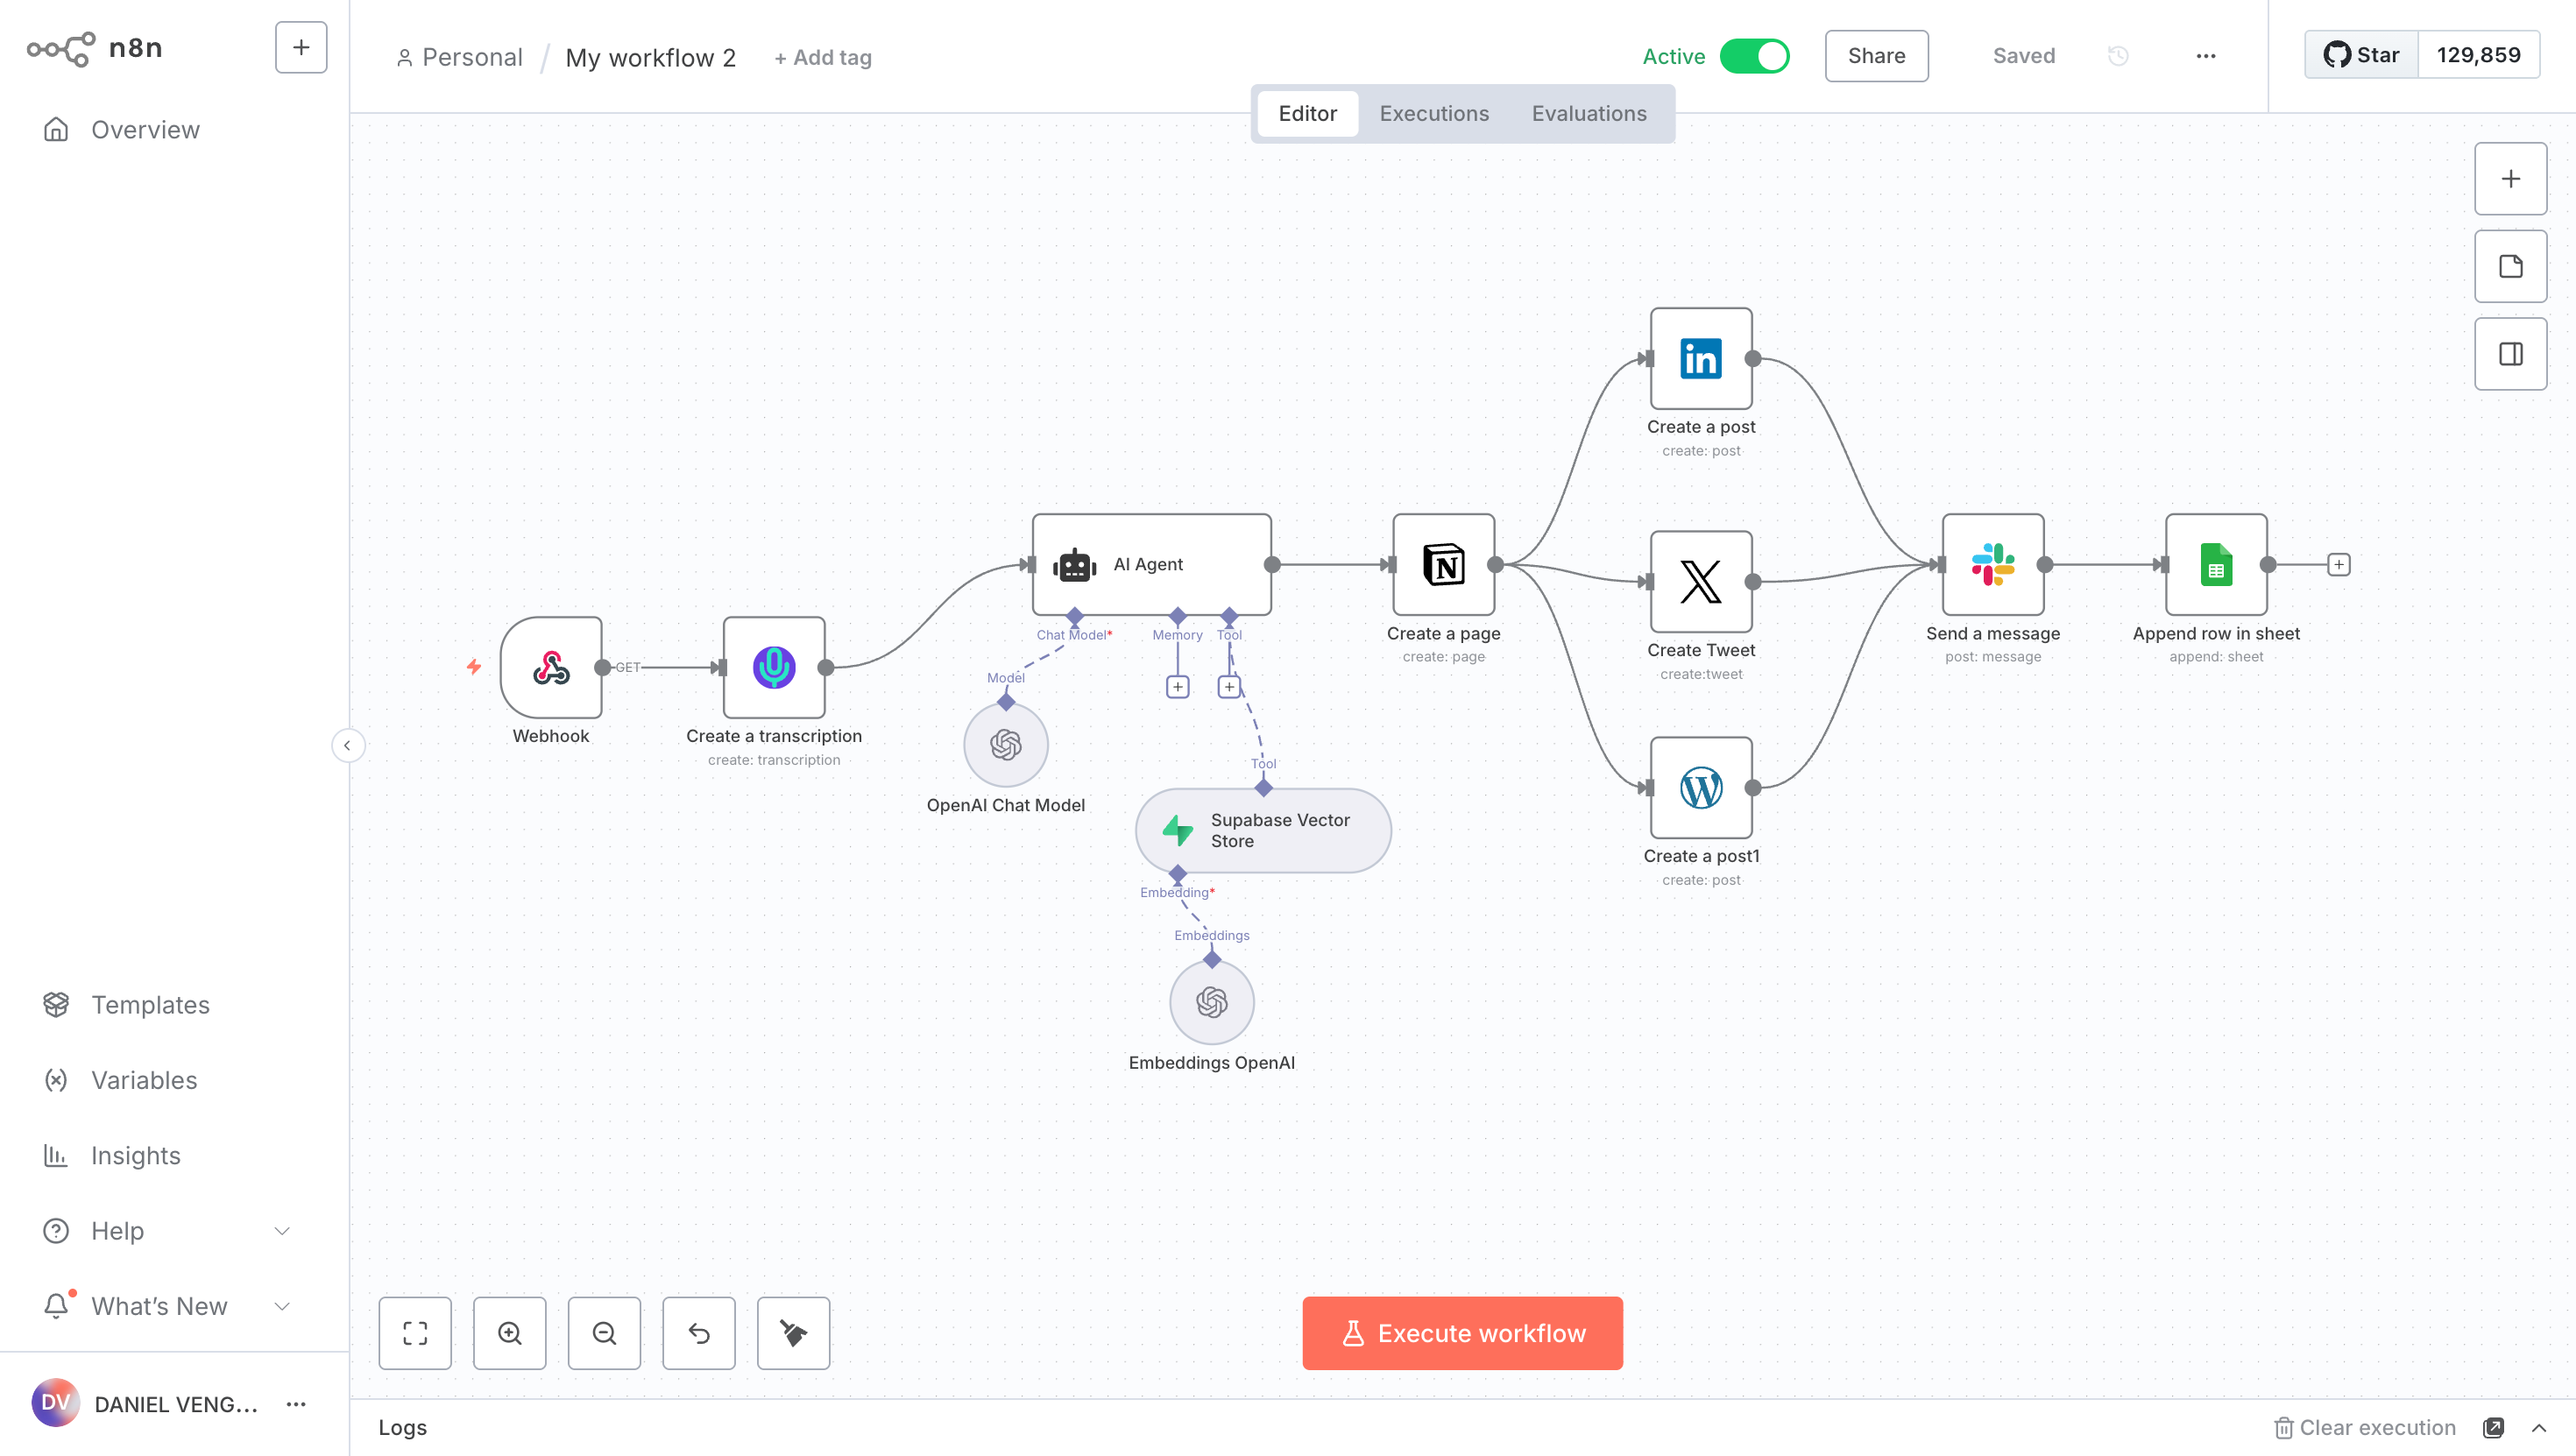Toggle the focus side panel icon
Viewport: 2576px width, 1456px height.
(x=2511, y=354)
